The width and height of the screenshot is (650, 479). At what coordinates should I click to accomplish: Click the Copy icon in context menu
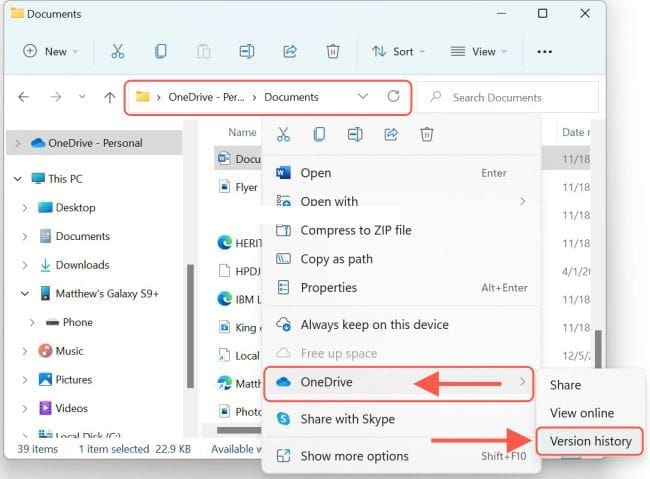click(x=319, y=134)
